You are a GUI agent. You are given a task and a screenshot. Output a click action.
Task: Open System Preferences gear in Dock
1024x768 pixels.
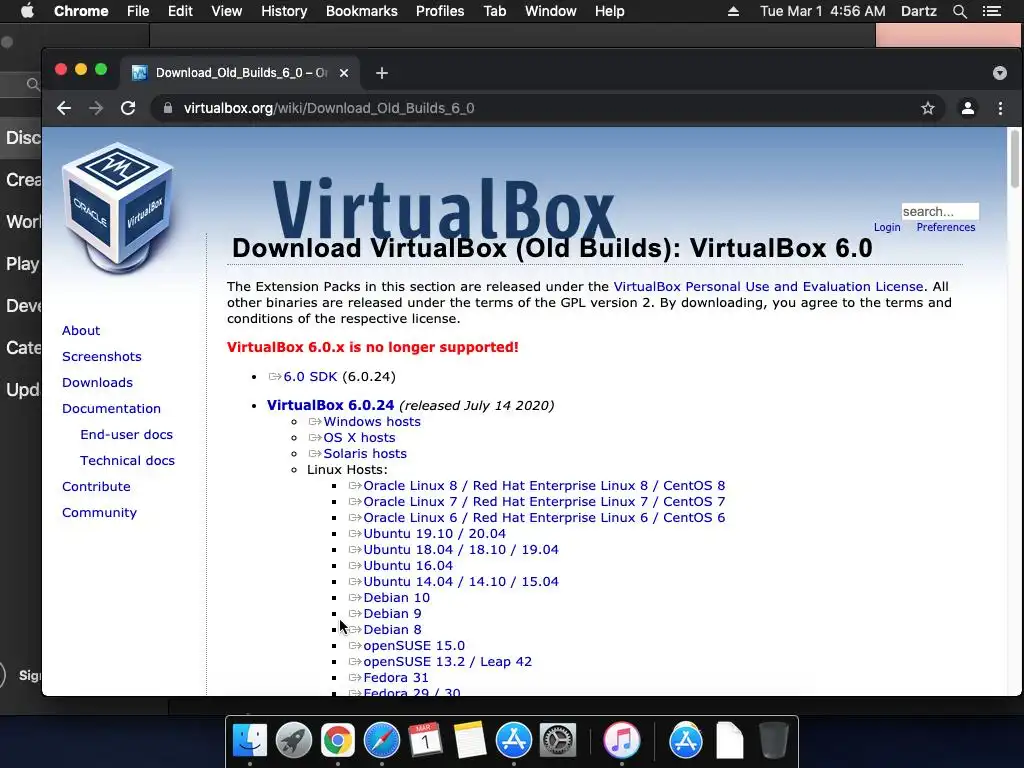[558, 741]
